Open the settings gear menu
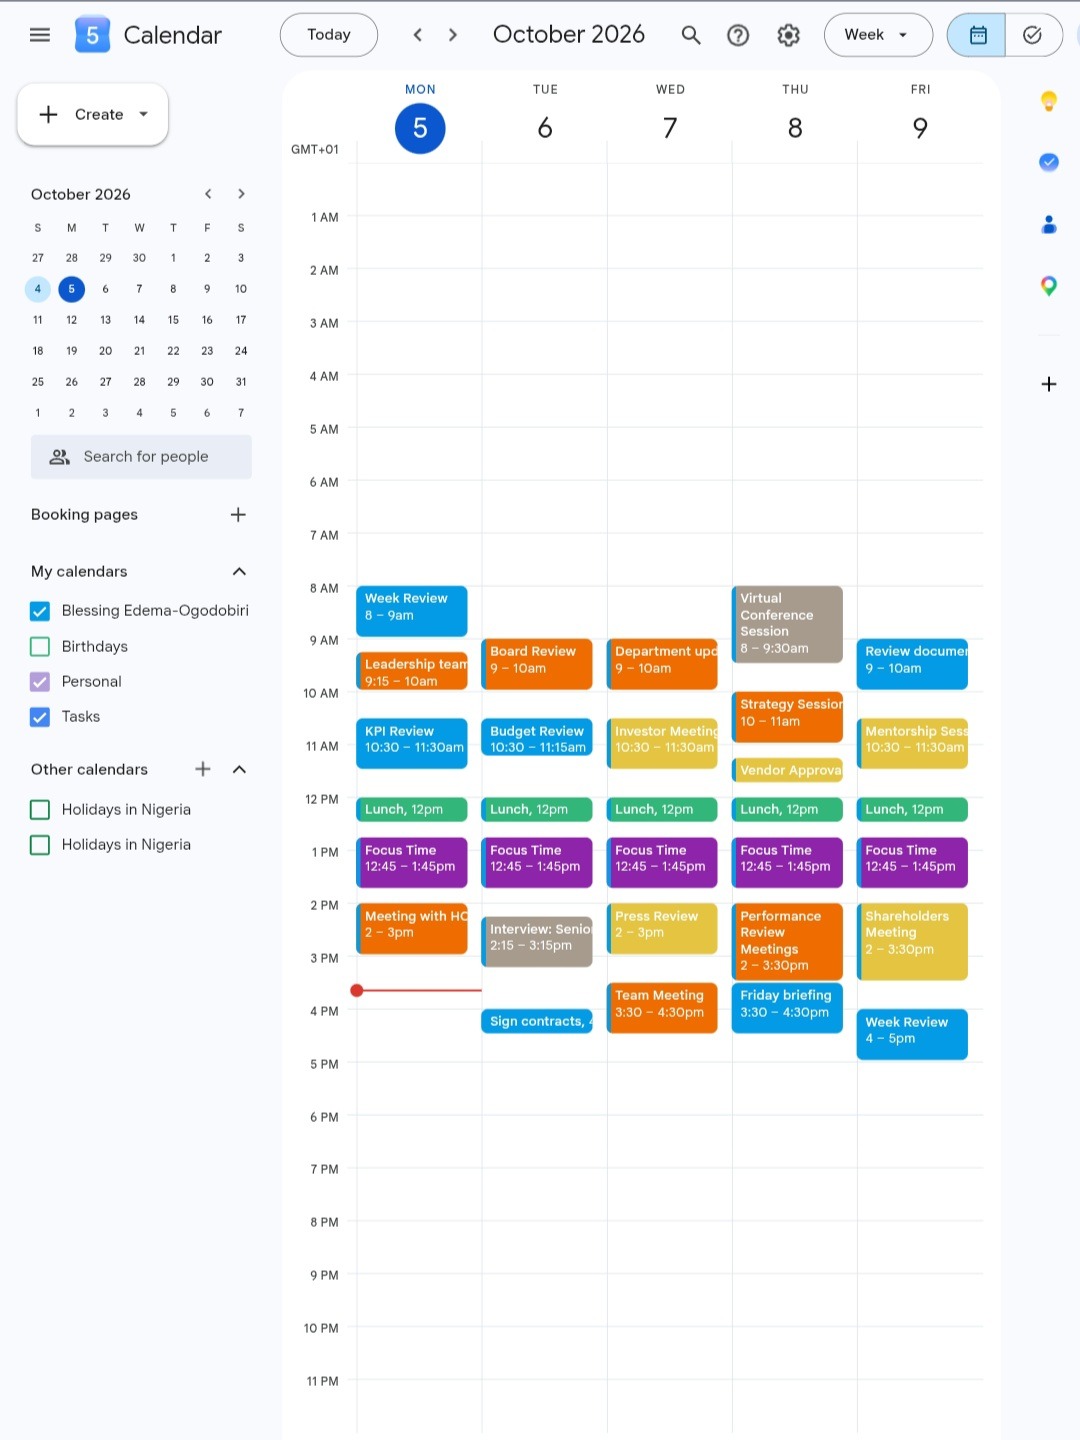 [x=788, y=35]
